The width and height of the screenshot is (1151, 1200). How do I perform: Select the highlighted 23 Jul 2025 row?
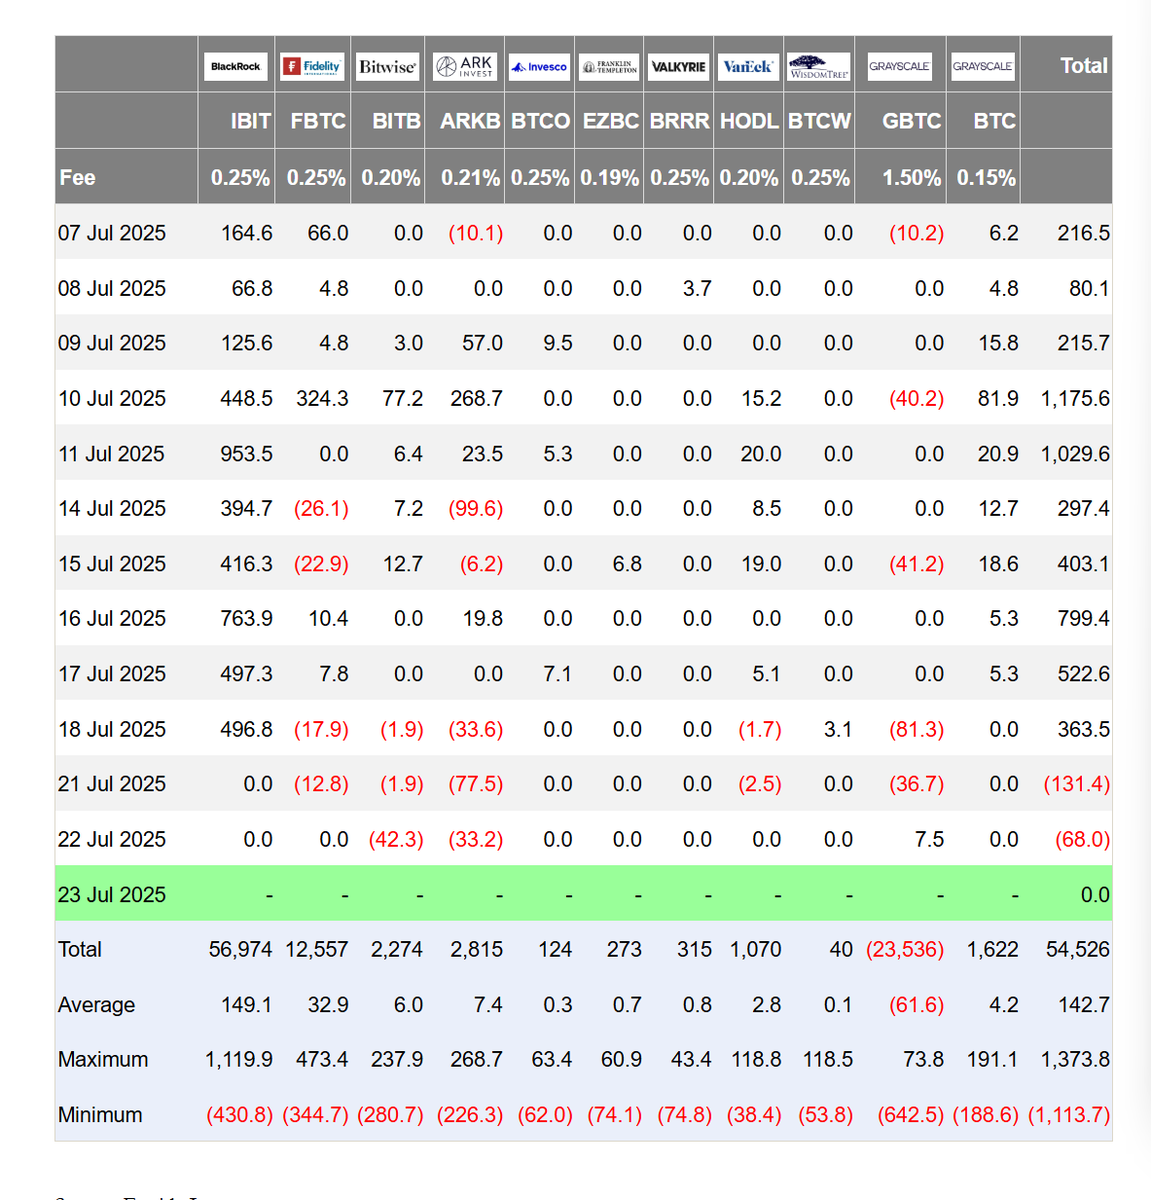coord(583,895)
